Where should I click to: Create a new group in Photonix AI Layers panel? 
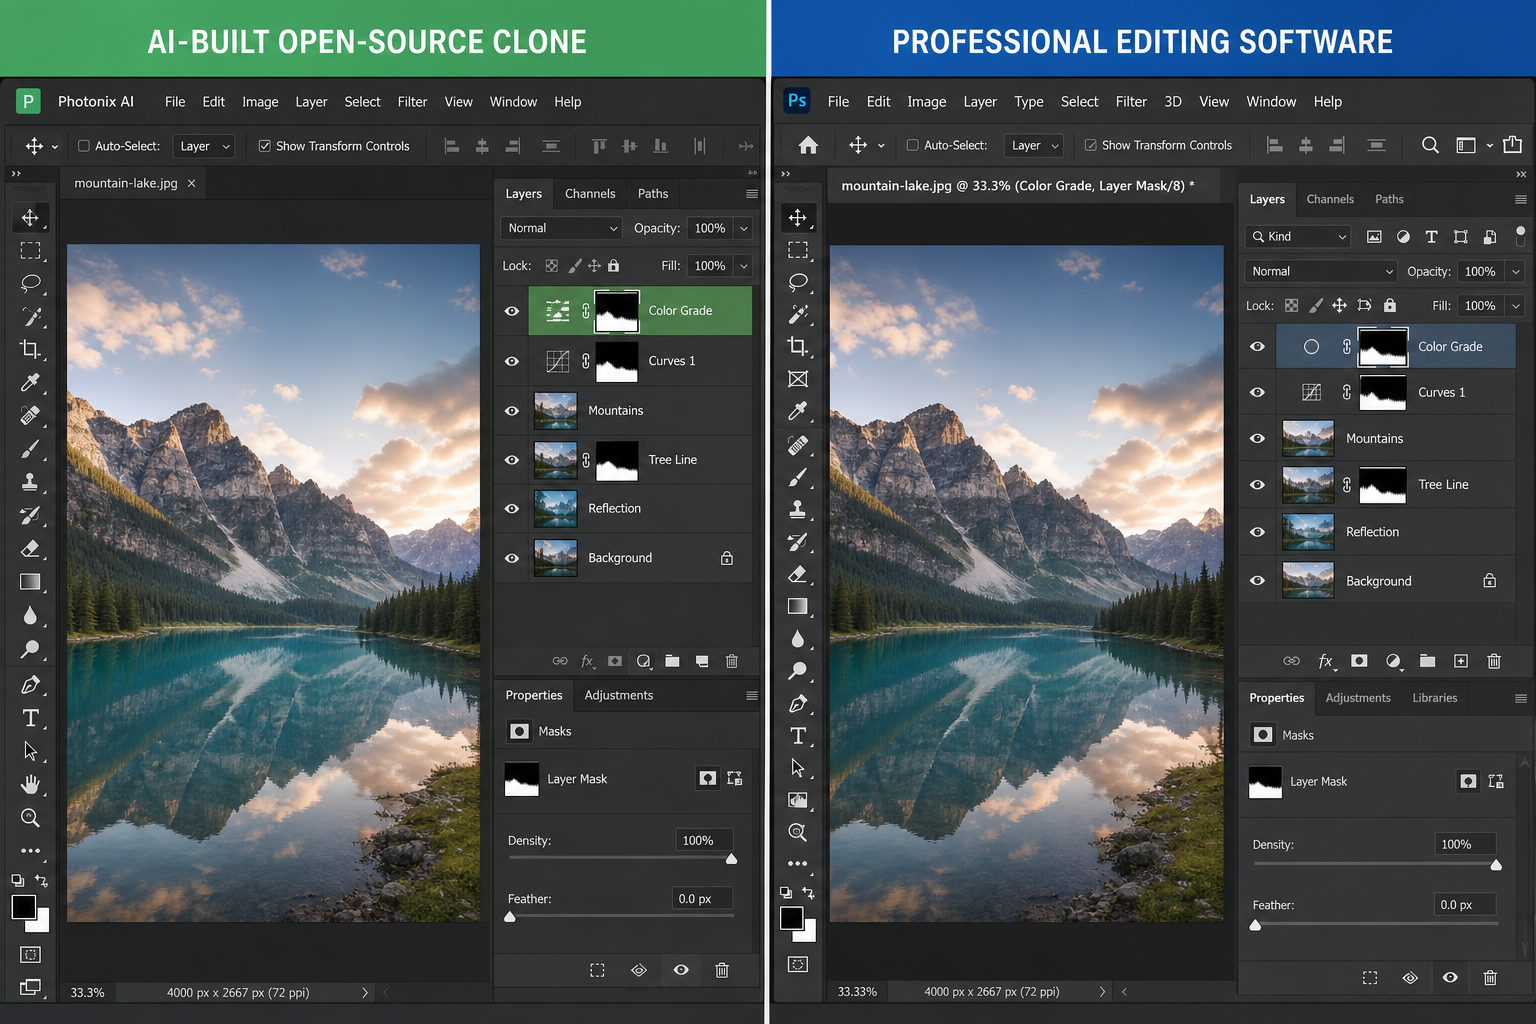(672, 661)
